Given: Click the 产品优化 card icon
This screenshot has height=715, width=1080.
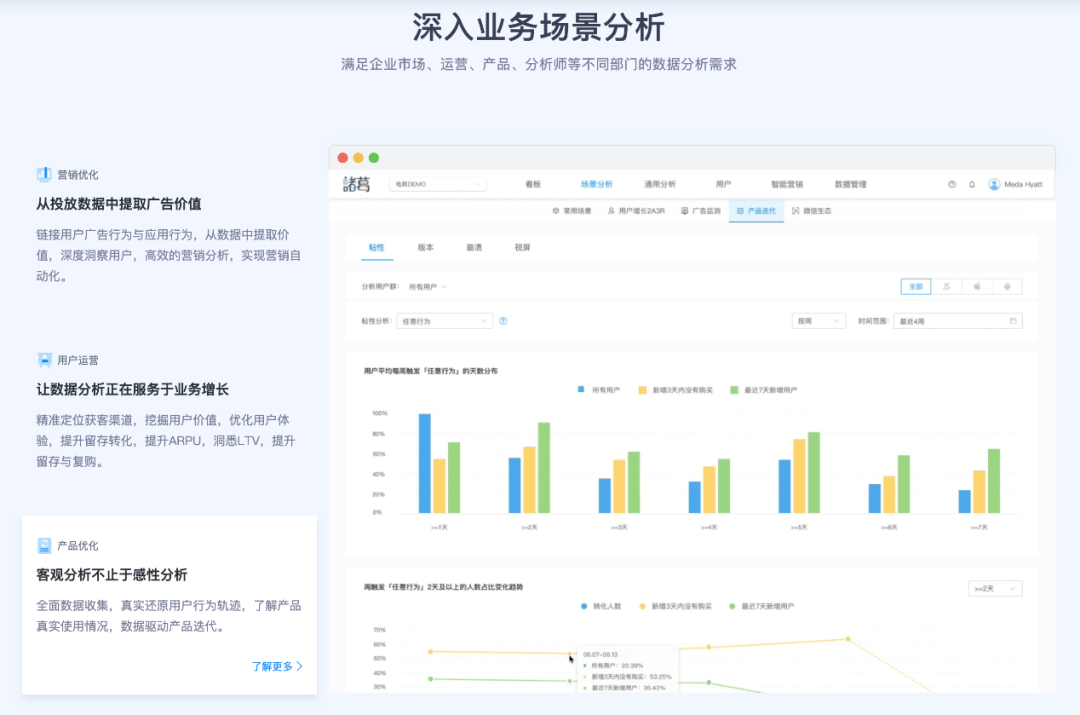Looking at the screenshot, I should tap(44, 546).
